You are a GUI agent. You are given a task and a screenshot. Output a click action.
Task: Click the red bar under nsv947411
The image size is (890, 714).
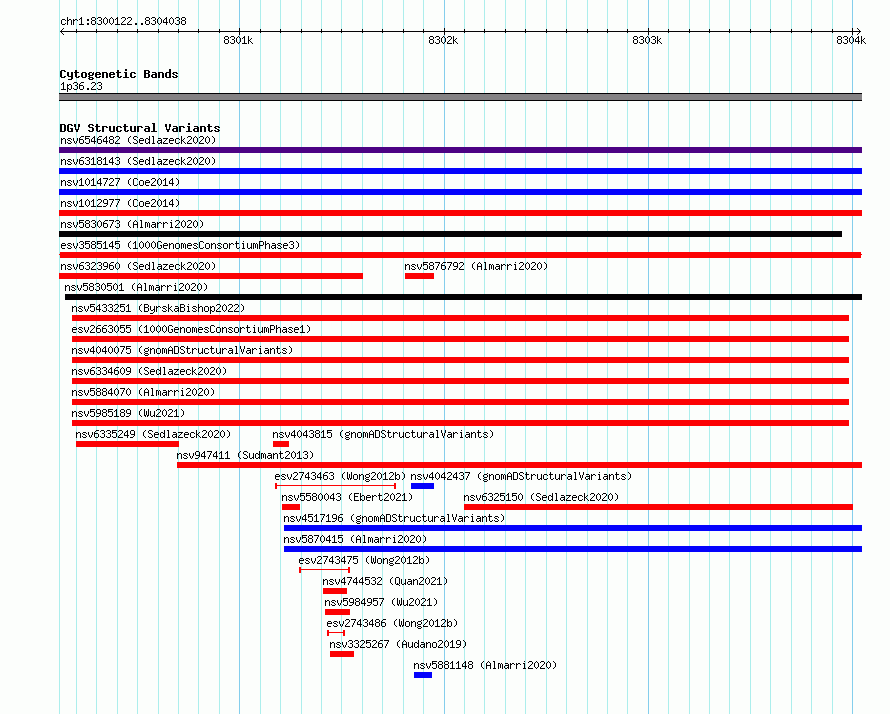tap(519, 465)
